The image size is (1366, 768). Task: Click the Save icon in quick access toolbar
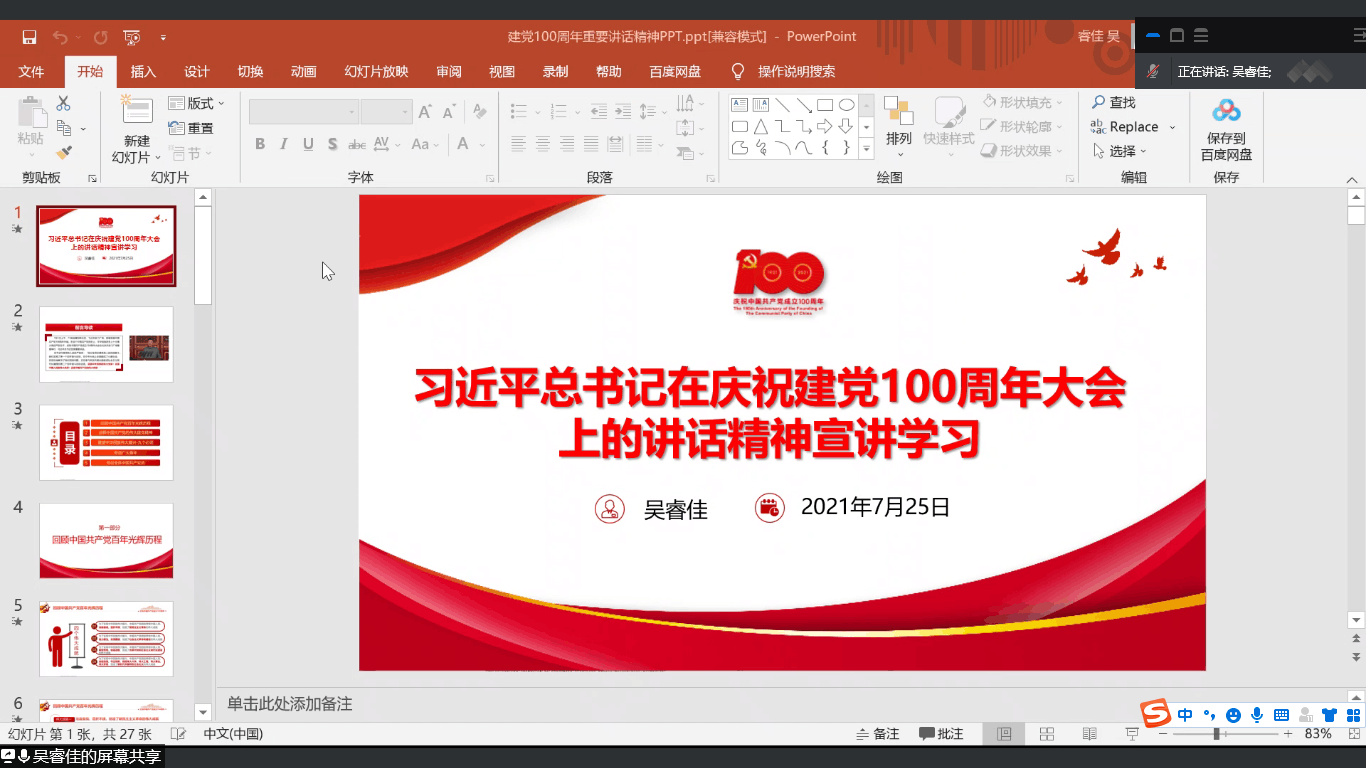29,37
